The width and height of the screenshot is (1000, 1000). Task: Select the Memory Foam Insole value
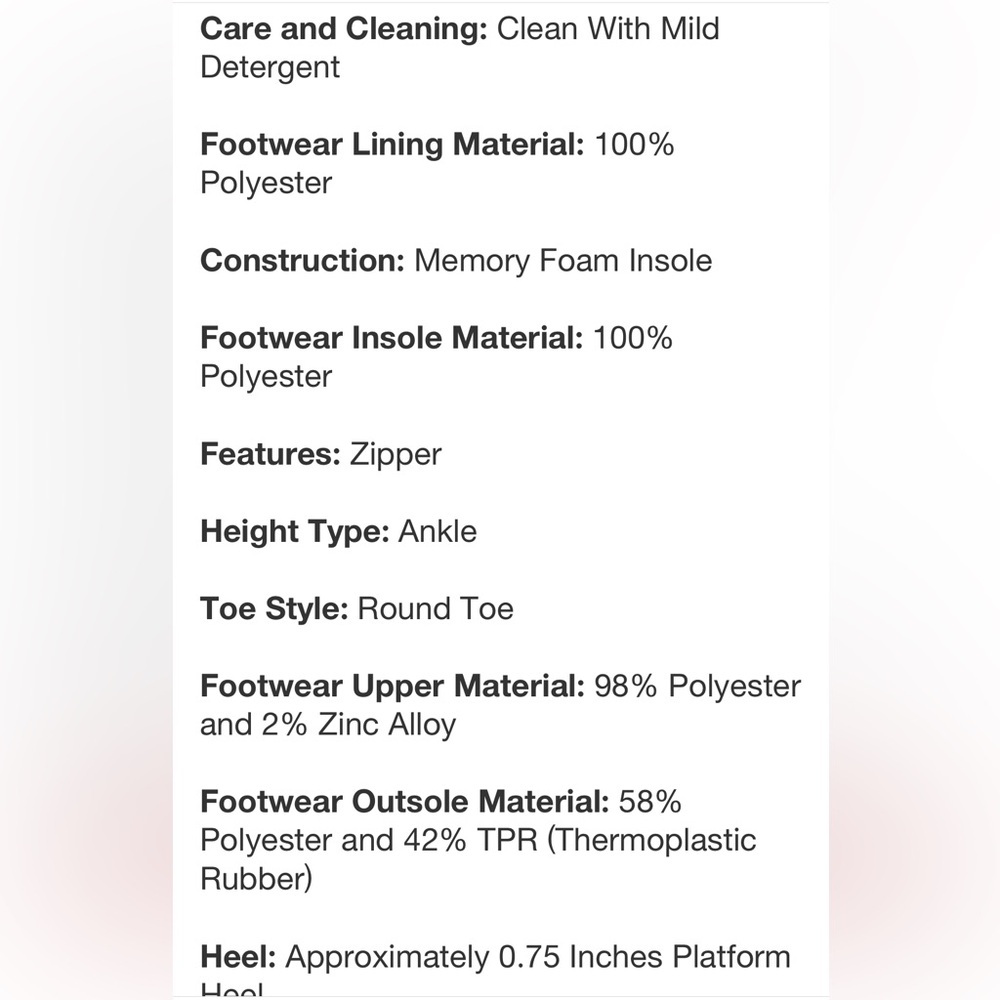point(563,260)
